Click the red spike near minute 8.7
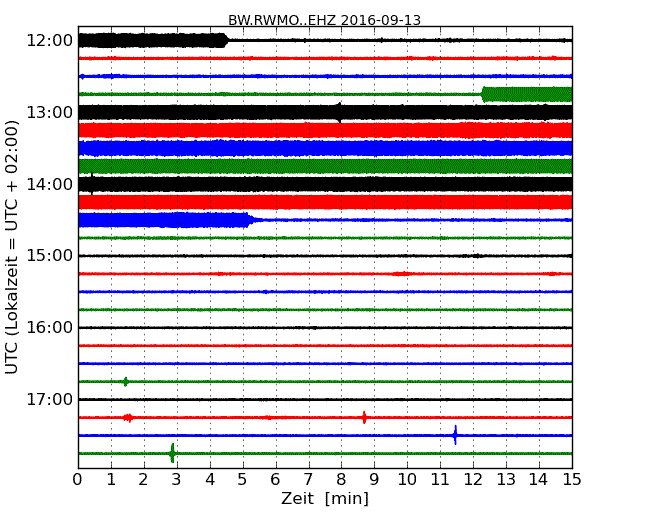 [364, 417]
